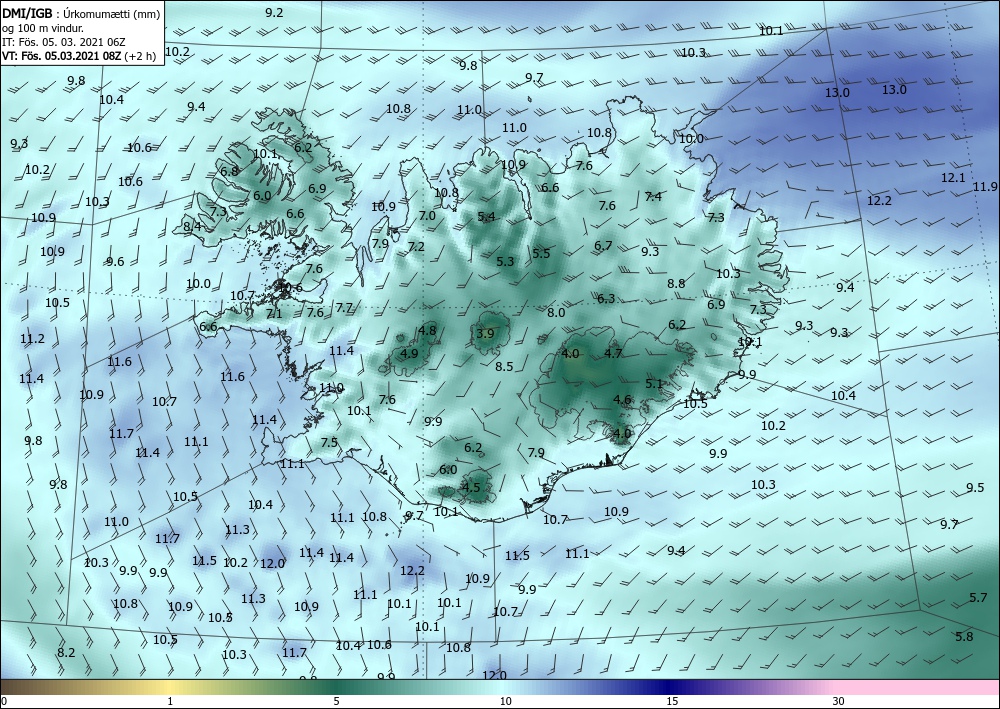This screenshot has width=1000, height=709.
Task: Click the 5.7 value on the map
Action: [978, 597]
